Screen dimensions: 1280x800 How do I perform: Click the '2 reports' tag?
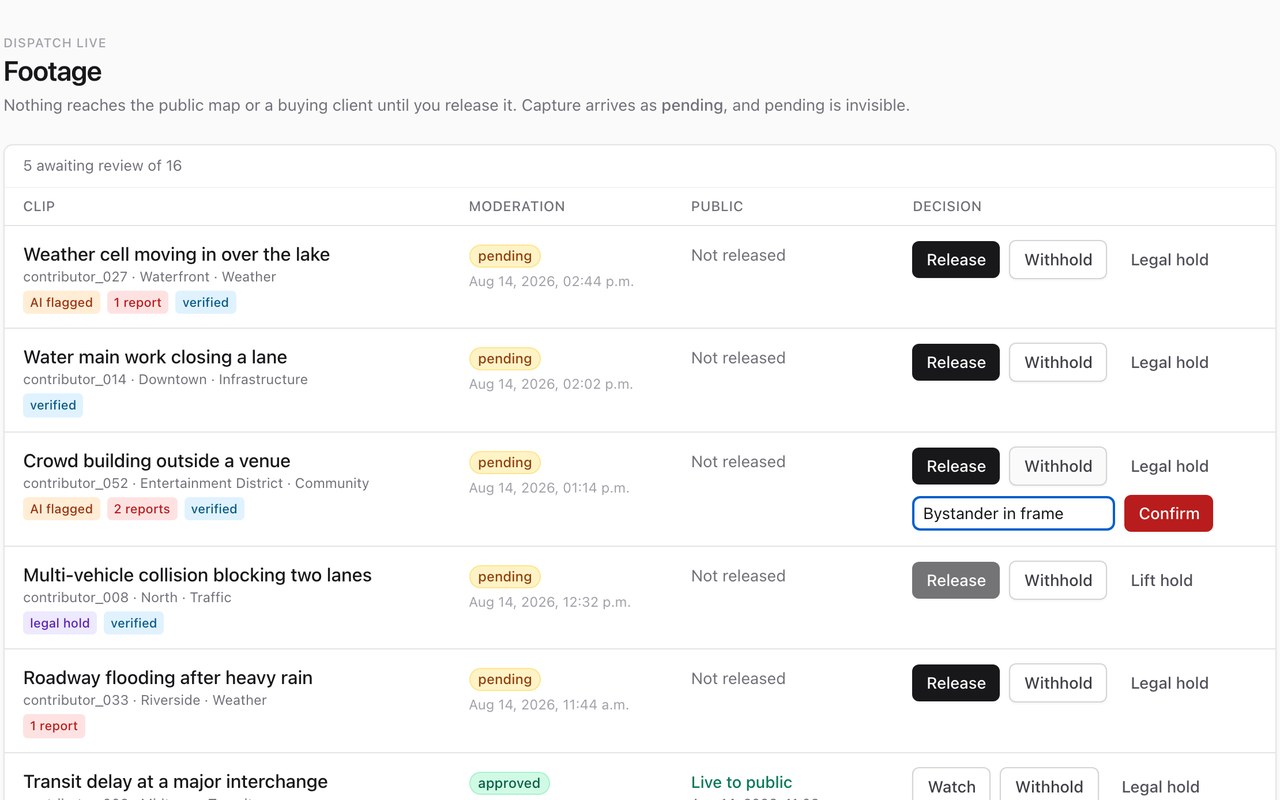pyautogui.click(x=142, y=509)
